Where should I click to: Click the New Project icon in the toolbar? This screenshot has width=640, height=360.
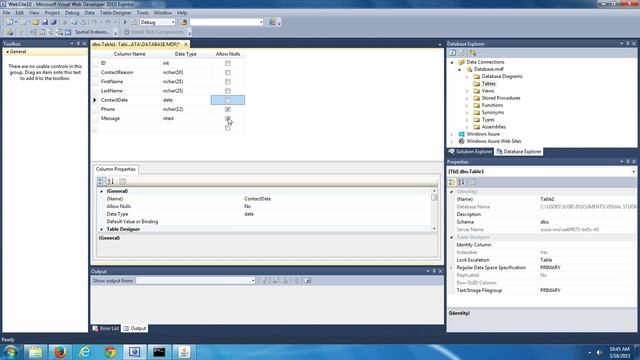[9, 22]
